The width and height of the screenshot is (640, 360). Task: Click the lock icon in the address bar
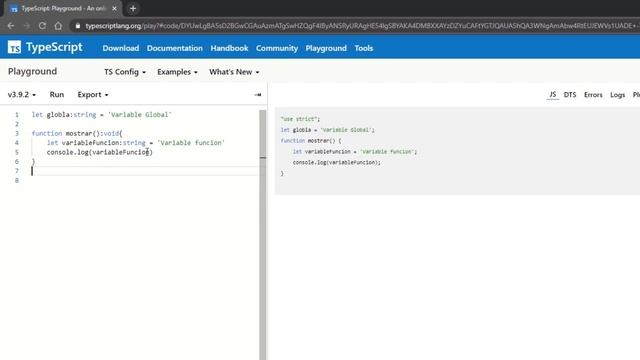pyautogui.click(x=78, y=26)
